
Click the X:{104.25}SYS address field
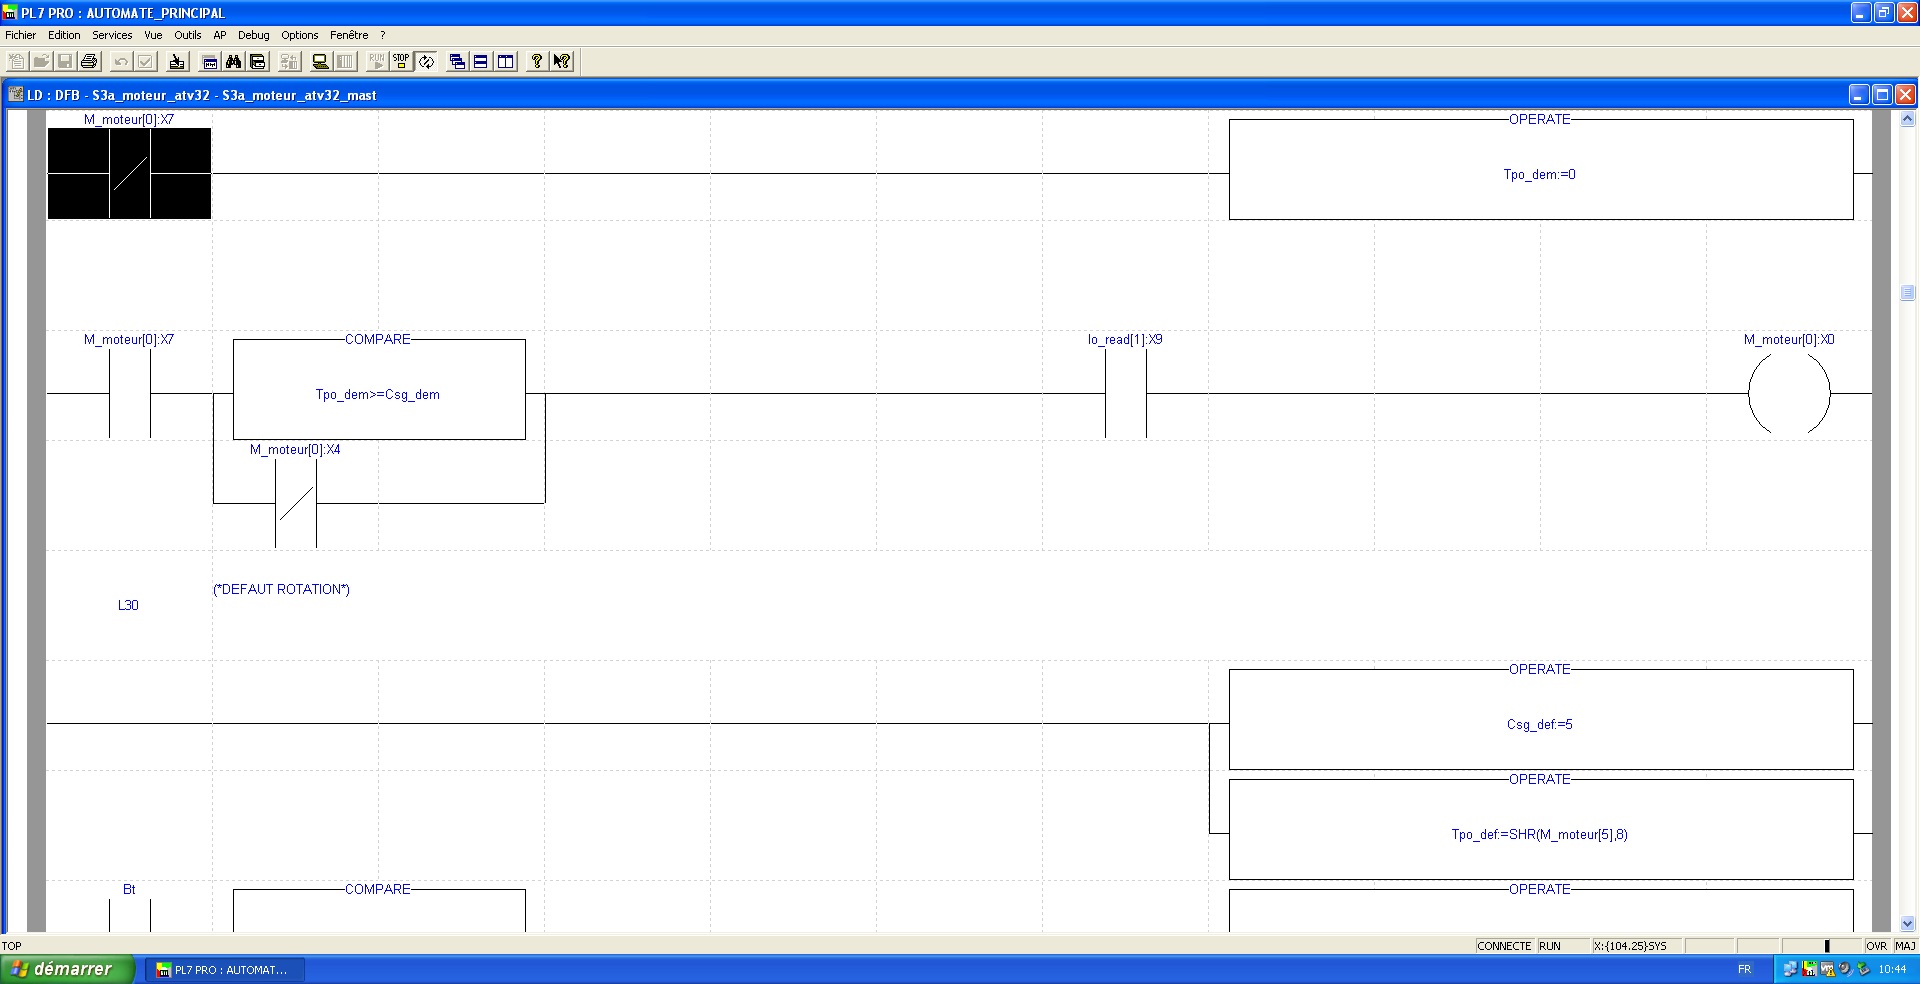pos(1637,946)
